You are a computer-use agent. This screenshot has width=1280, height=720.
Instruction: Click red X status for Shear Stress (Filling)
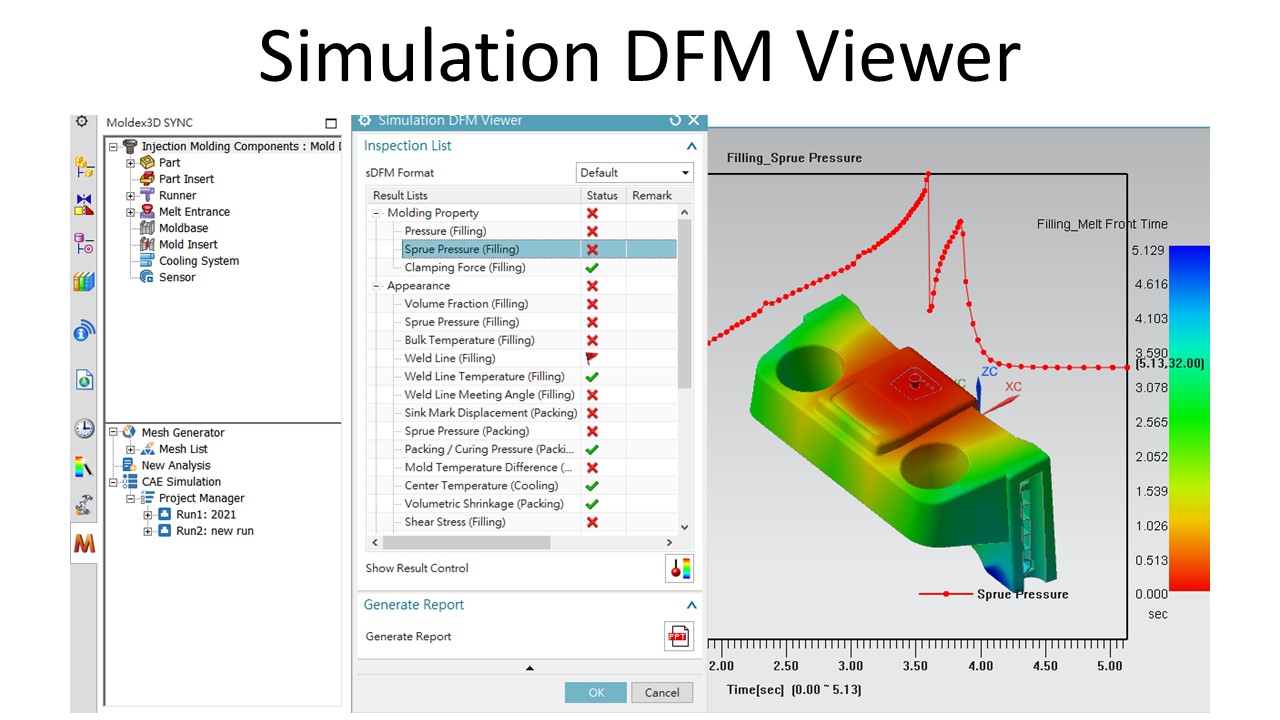592,522
